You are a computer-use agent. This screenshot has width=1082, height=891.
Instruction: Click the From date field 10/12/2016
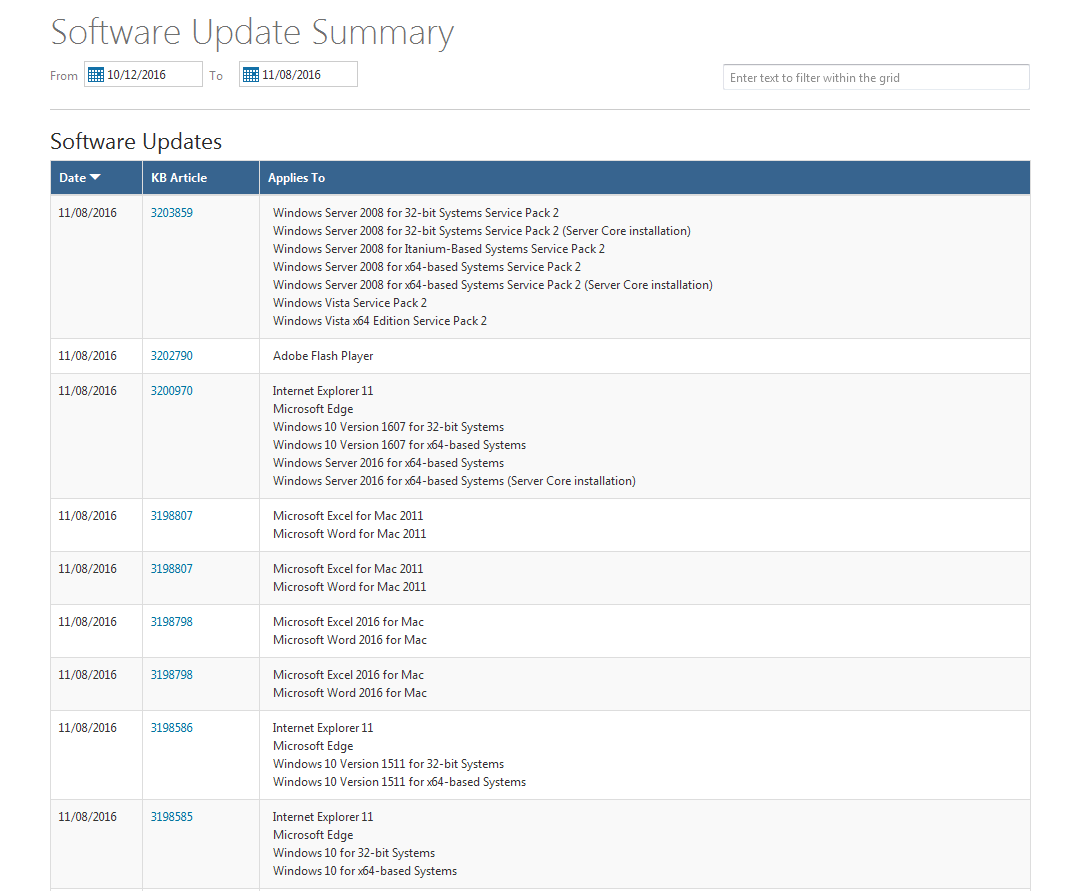point(144,75)
